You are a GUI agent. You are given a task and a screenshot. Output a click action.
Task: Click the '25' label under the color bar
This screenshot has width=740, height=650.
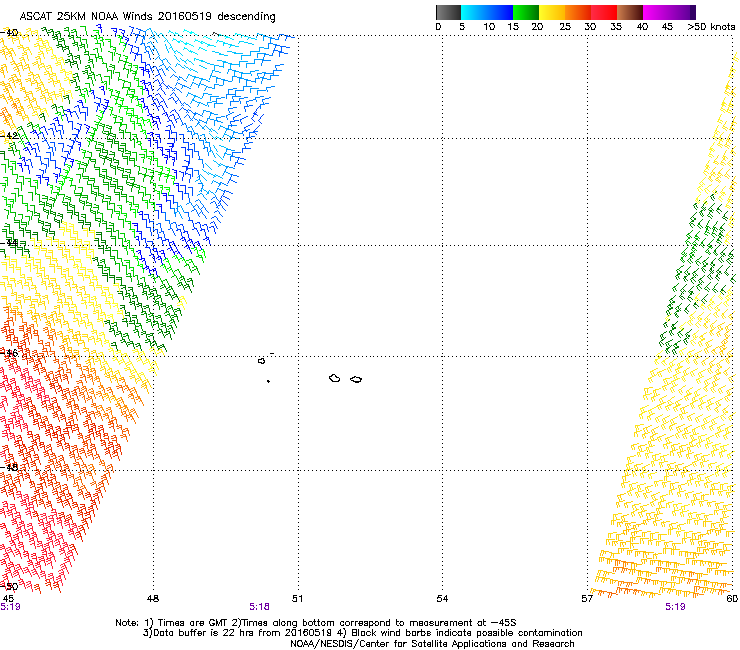point(565,27)
